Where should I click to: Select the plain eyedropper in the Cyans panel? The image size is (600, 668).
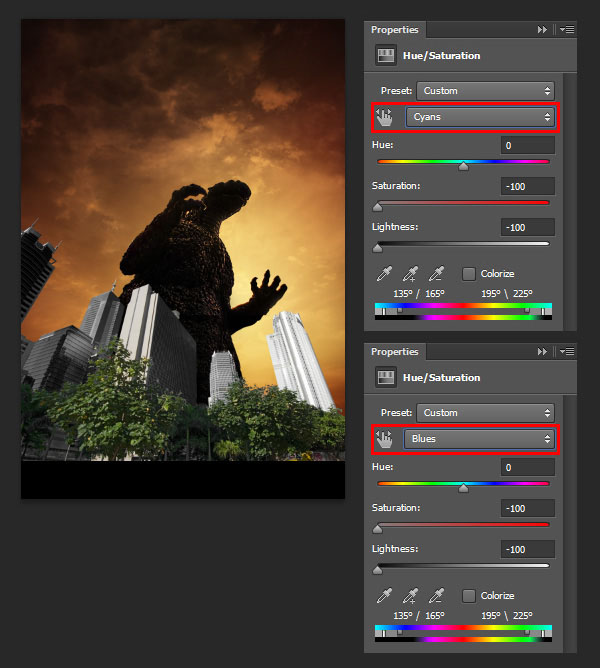pos(384,274)
